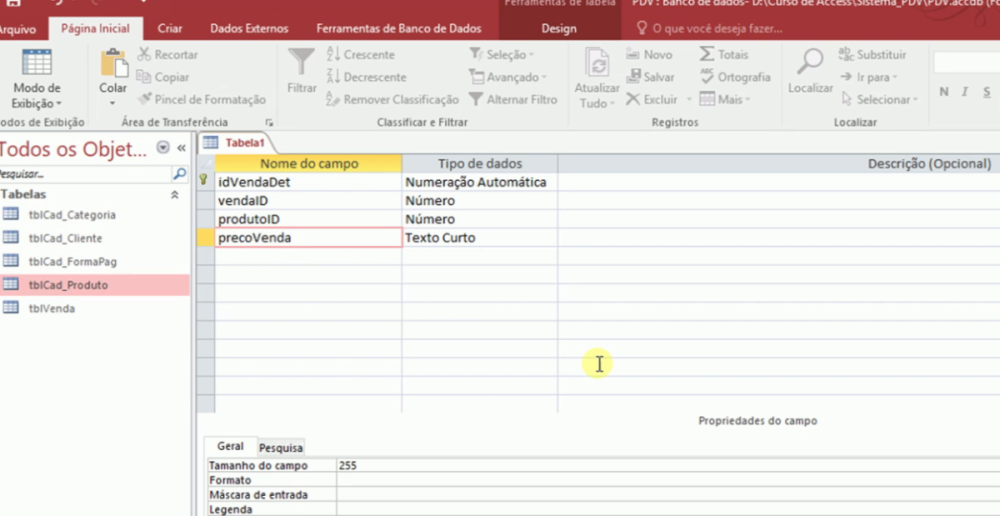1000x516 pixels.
Task: Open the Seleção dropdown
Action: 502,55
